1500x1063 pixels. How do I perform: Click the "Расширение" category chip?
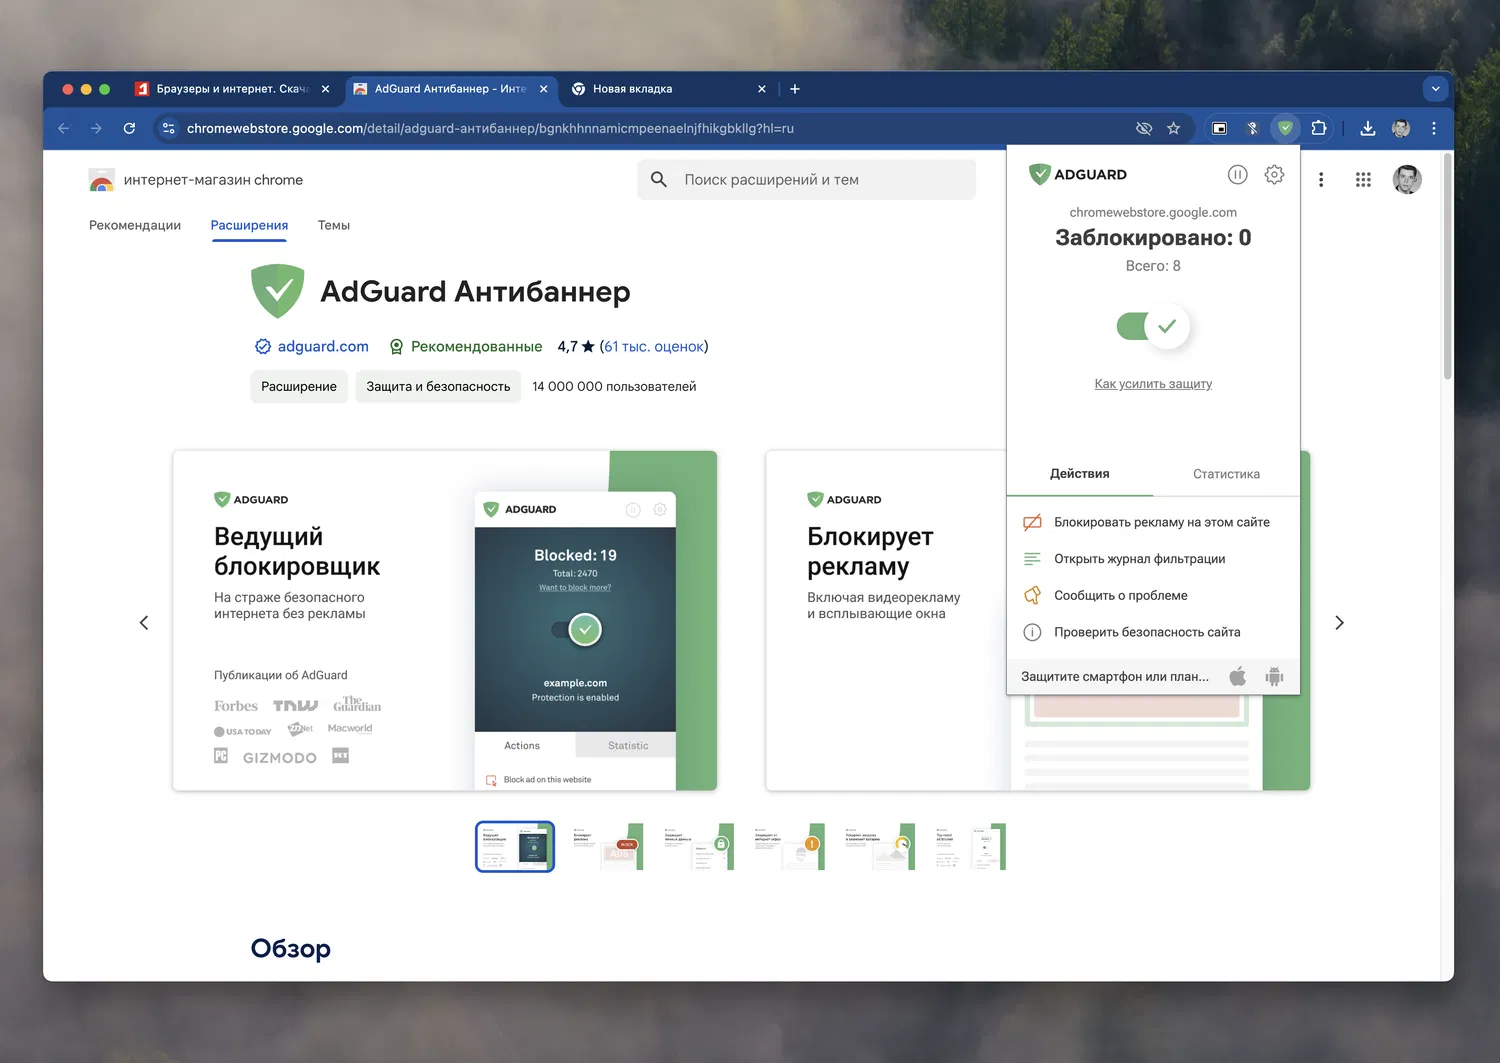(x=299, y=386)
